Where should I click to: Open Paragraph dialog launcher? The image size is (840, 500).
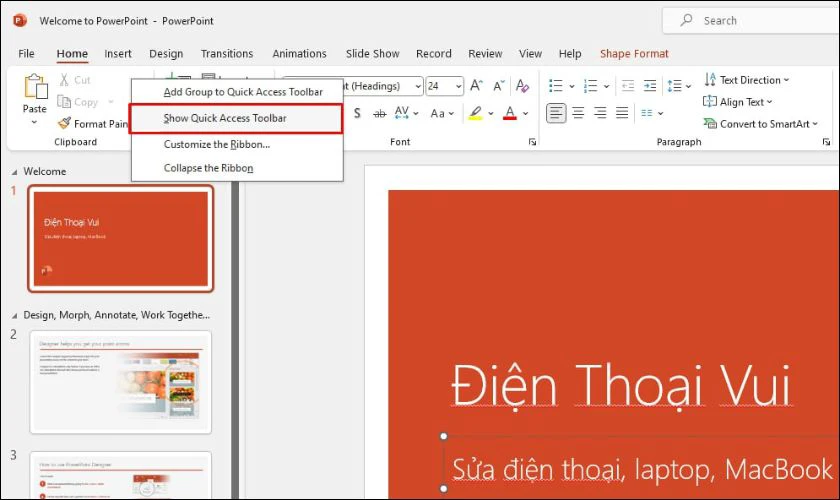(x=826, y=142)
